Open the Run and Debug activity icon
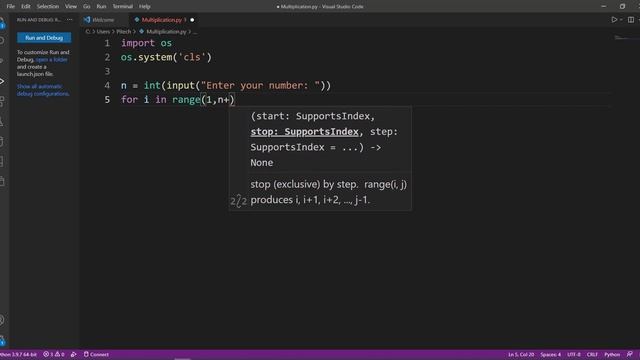This screenshot has width=640, height=360. [x=2, y=81]
